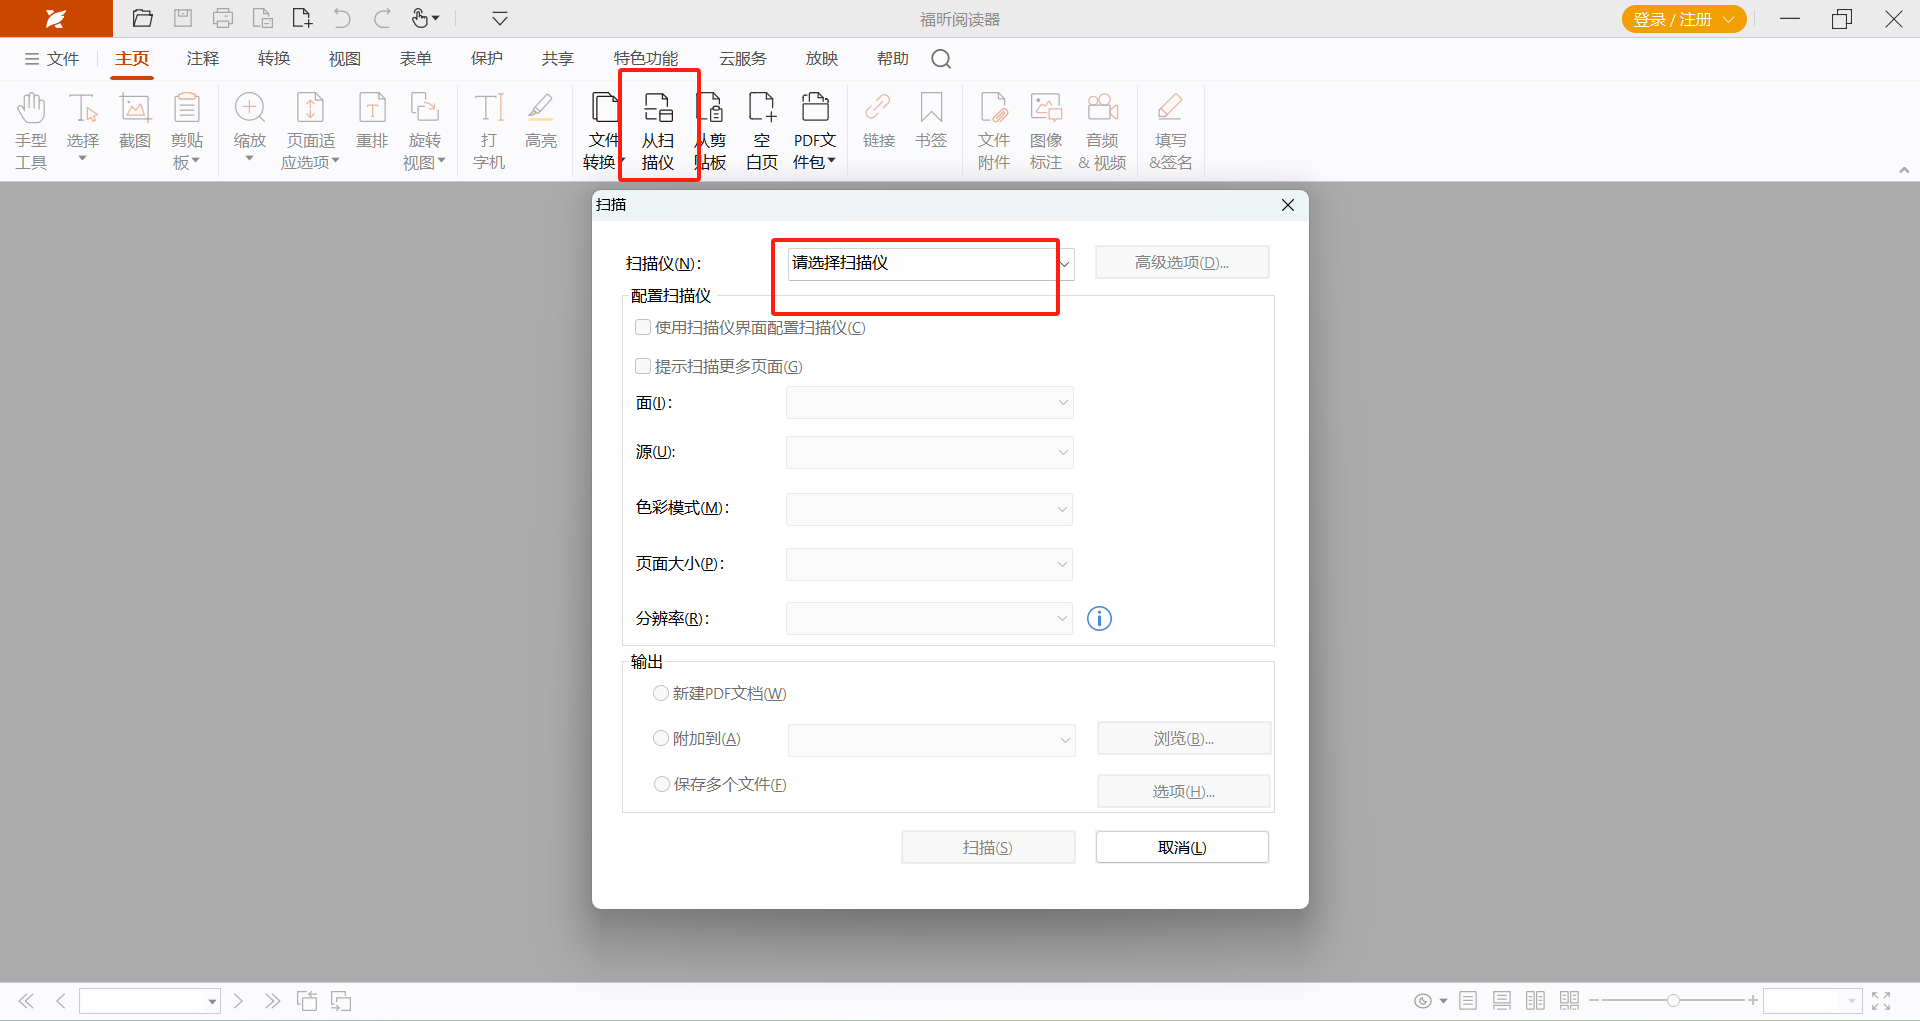The width and height of the screenshot is (1920, 1021).
Task: Switch to the 特色功能 tab
Action: (x=646, y=59)
